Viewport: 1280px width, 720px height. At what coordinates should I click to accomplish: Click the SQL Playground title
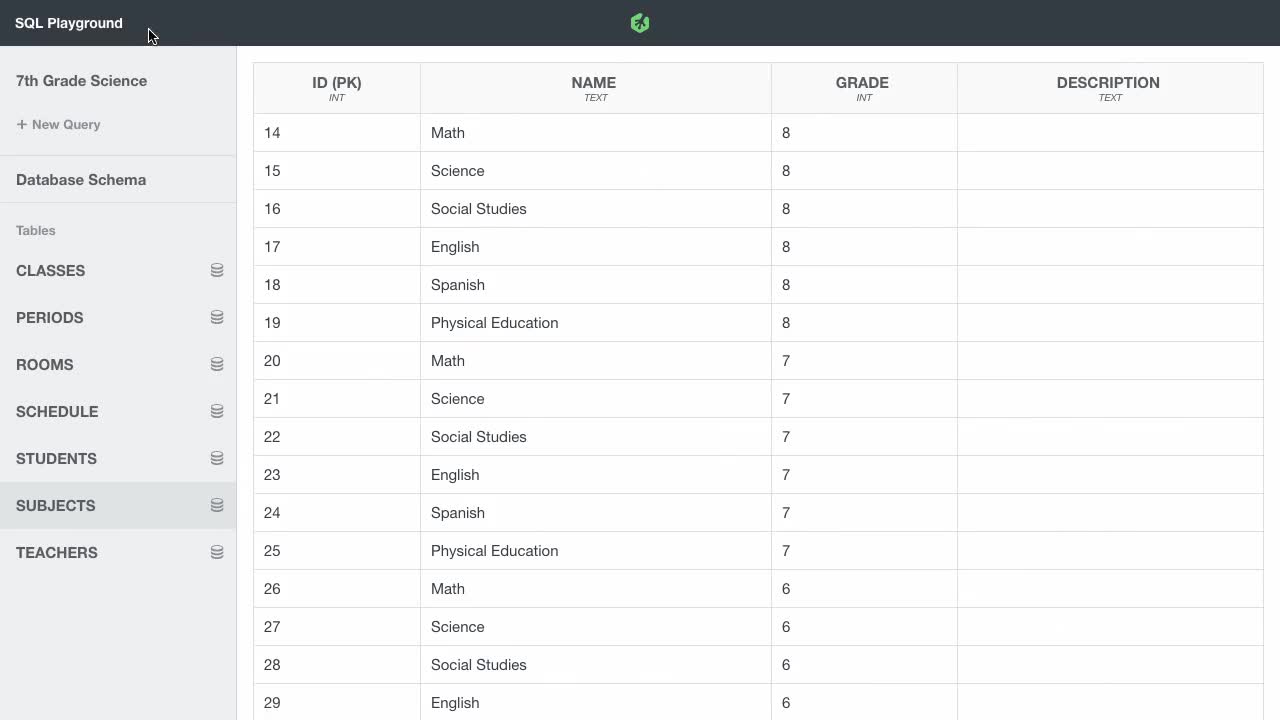pos(68,22)
